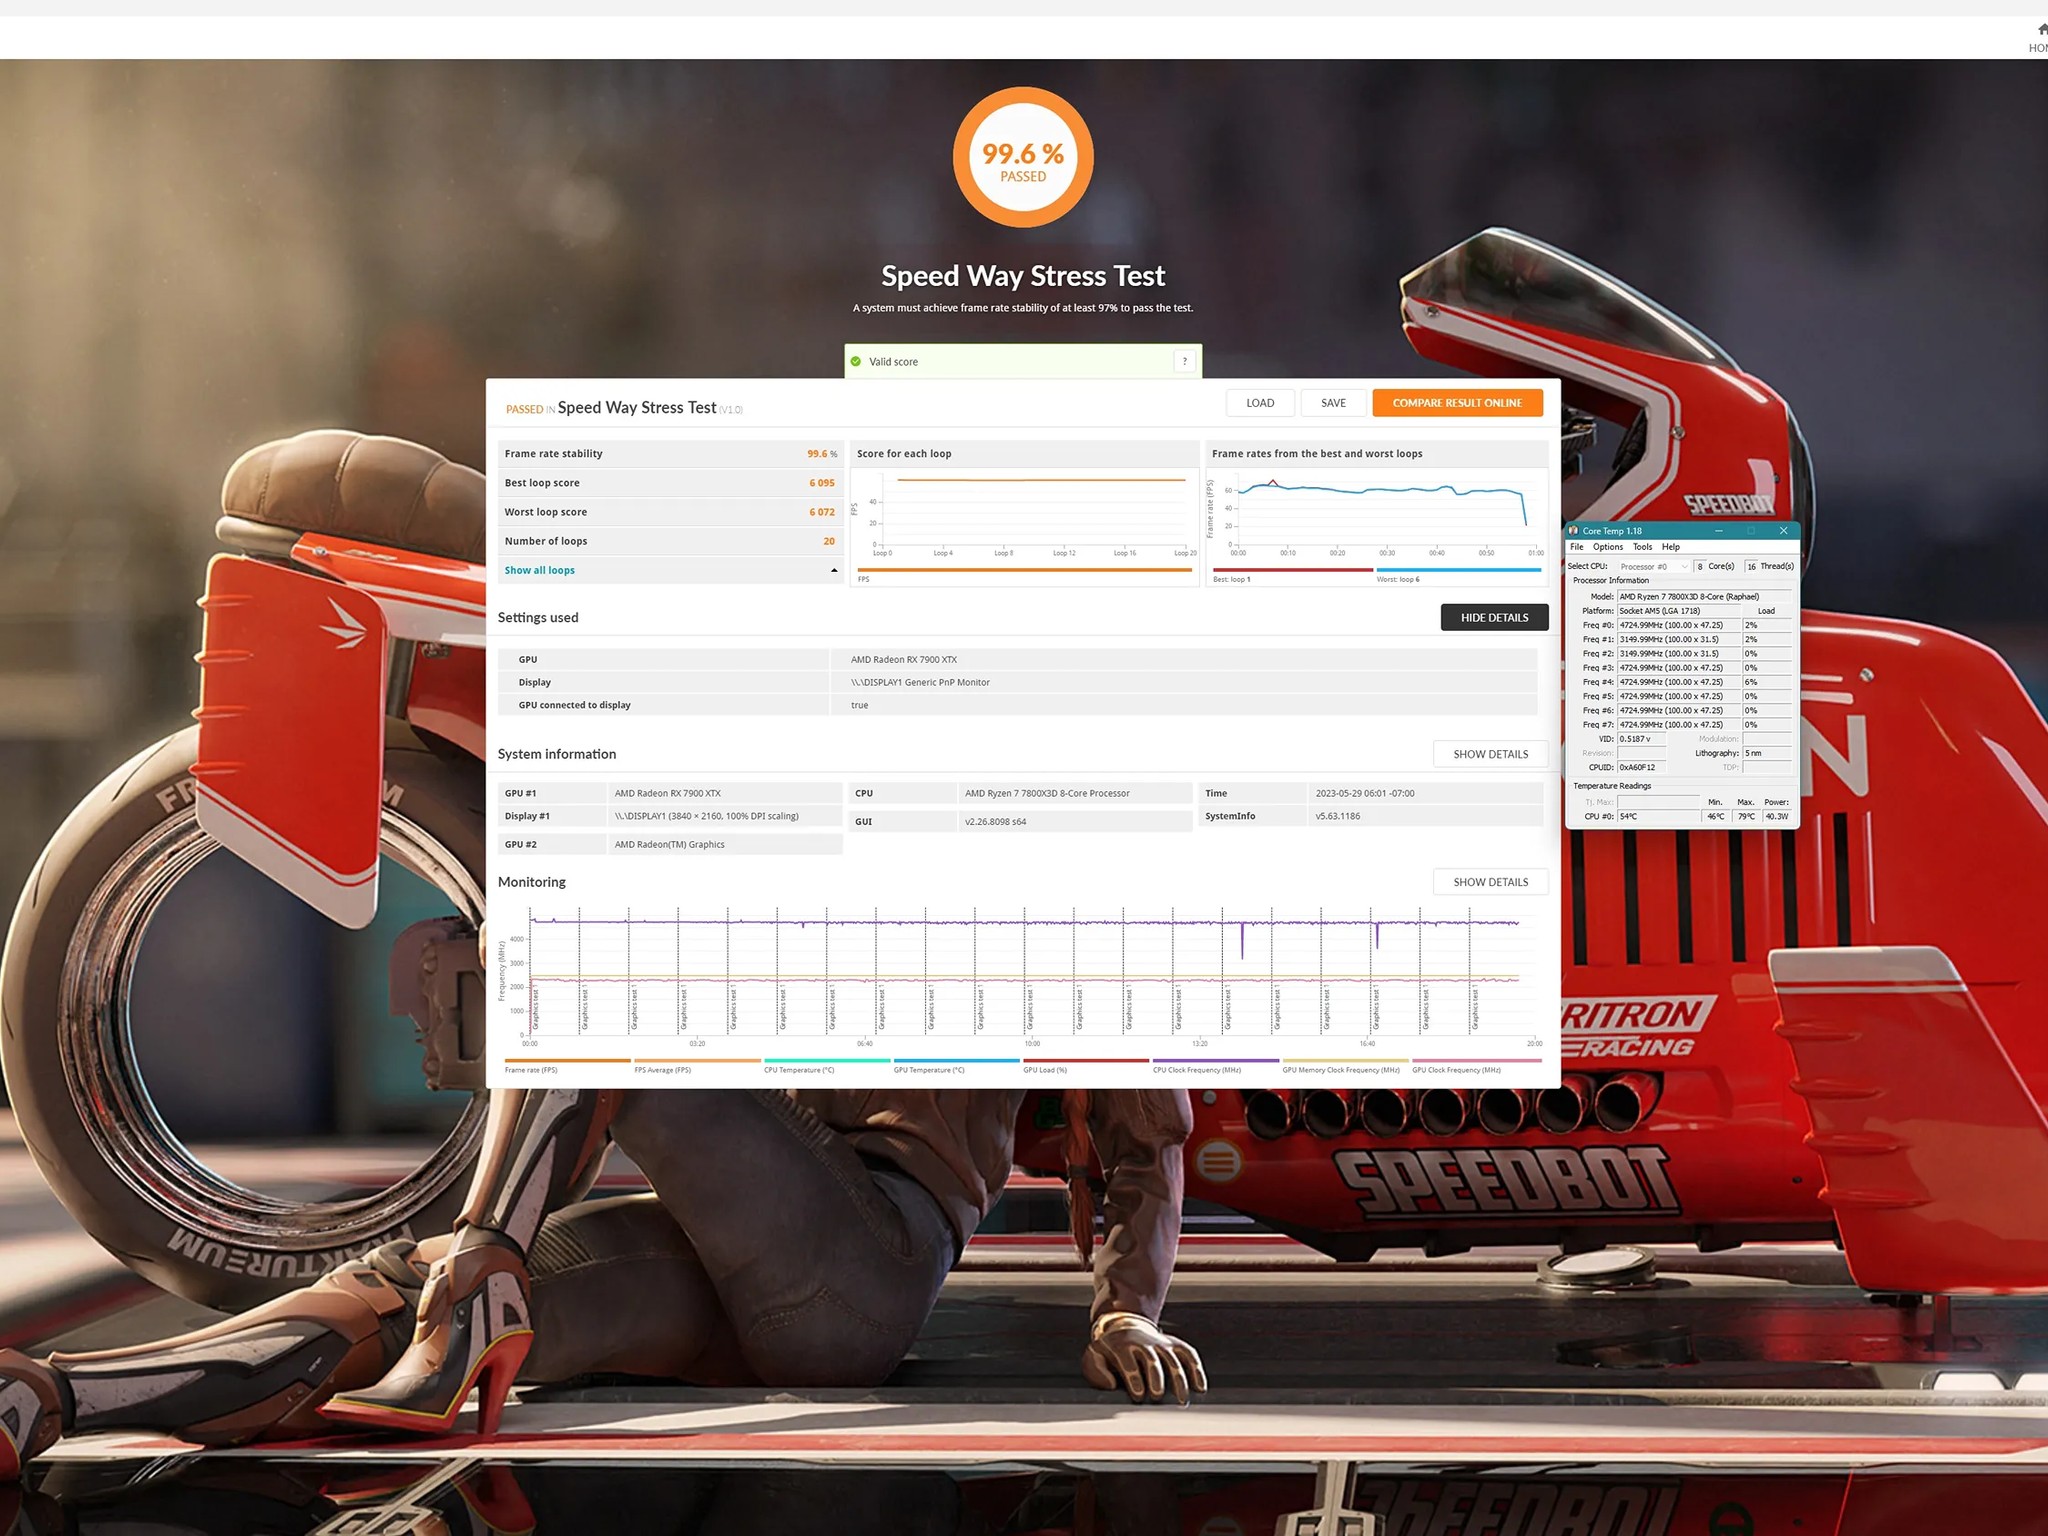2048x1536 pixels.
Task: Toggle the CPU Clock Frequency legend swatch
Action: click(1216, 1060)
